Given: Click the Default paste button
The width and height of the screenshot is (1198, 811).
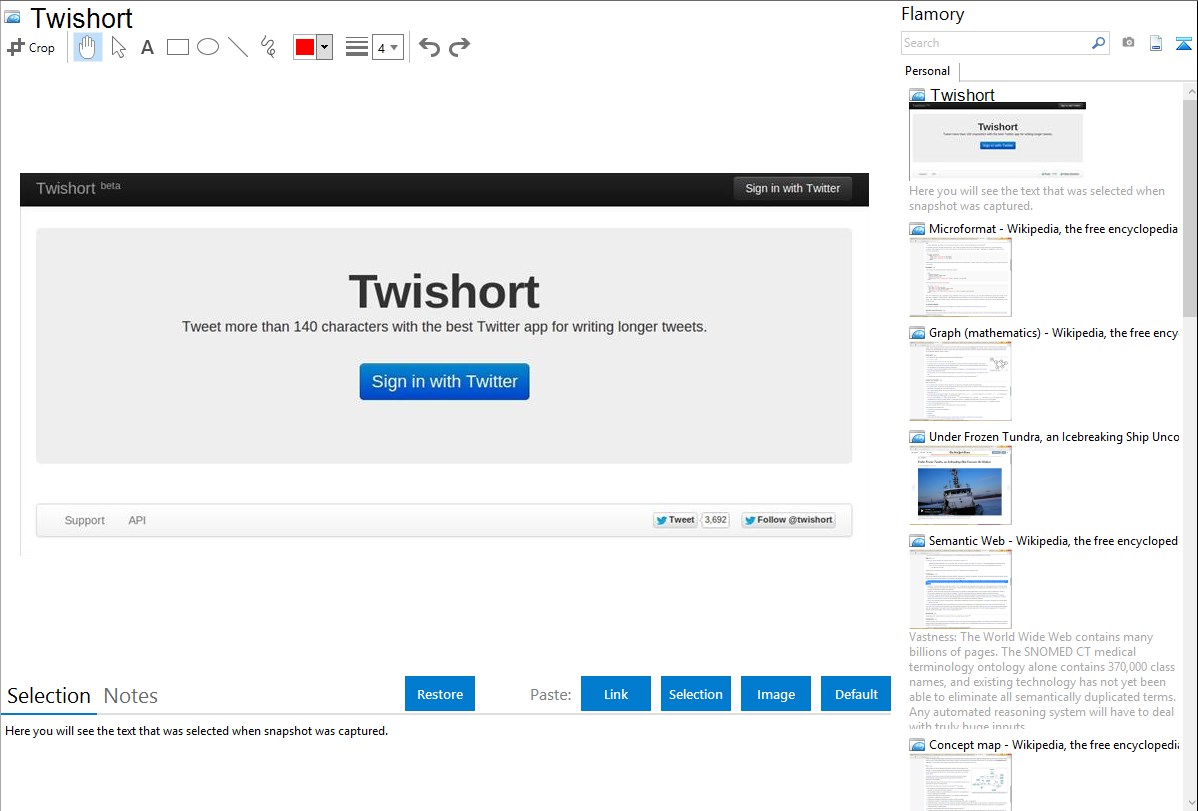Looking at the screenshot, I should coord(856,694).
